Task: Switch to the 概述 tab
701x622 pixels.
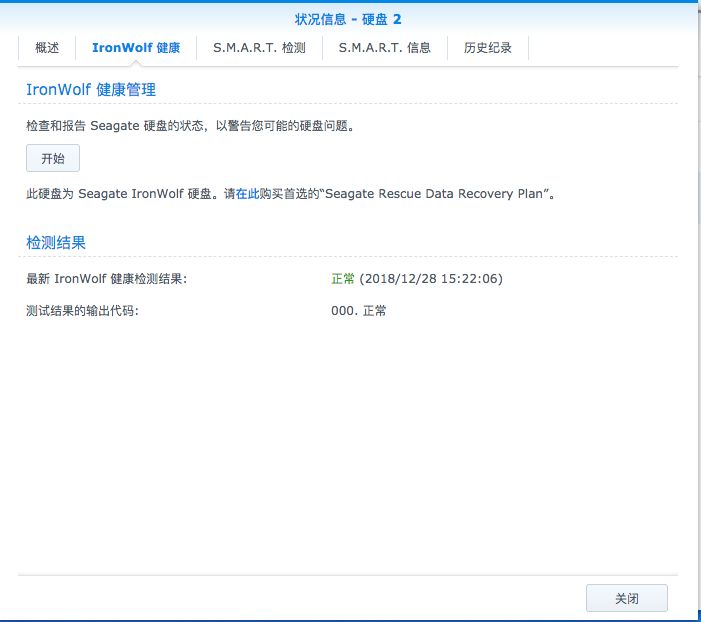Action: [47, 48]
